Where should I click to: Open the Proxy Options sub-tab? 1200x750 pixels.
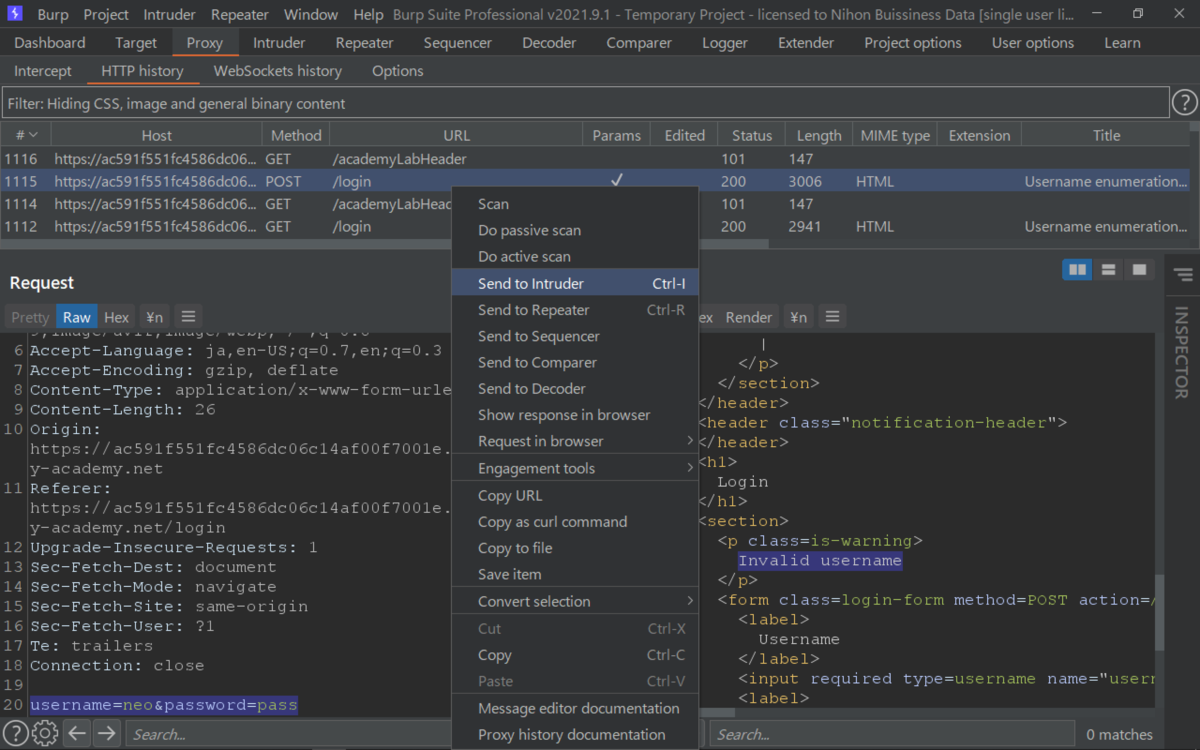(x=398, y=71)
